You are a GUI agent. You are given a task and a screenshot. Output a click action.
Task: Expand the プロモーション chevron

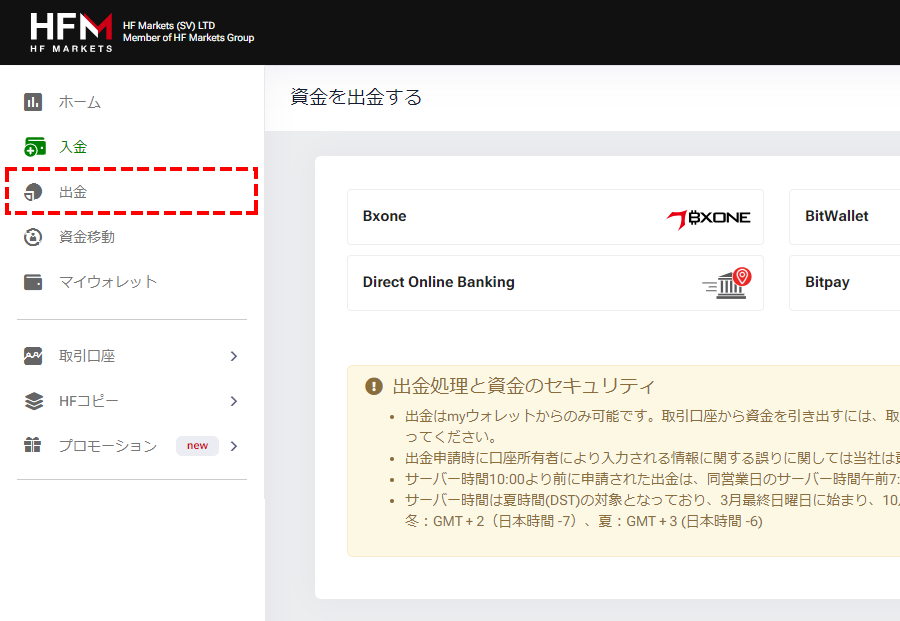[x=234, y=446]
